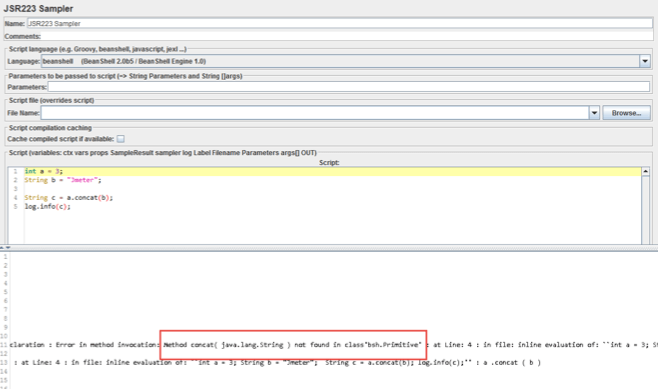This screenshot has width=658, height=389.
Task: Click script line 'log.info(c);'
Action: [x=47, y=206]
